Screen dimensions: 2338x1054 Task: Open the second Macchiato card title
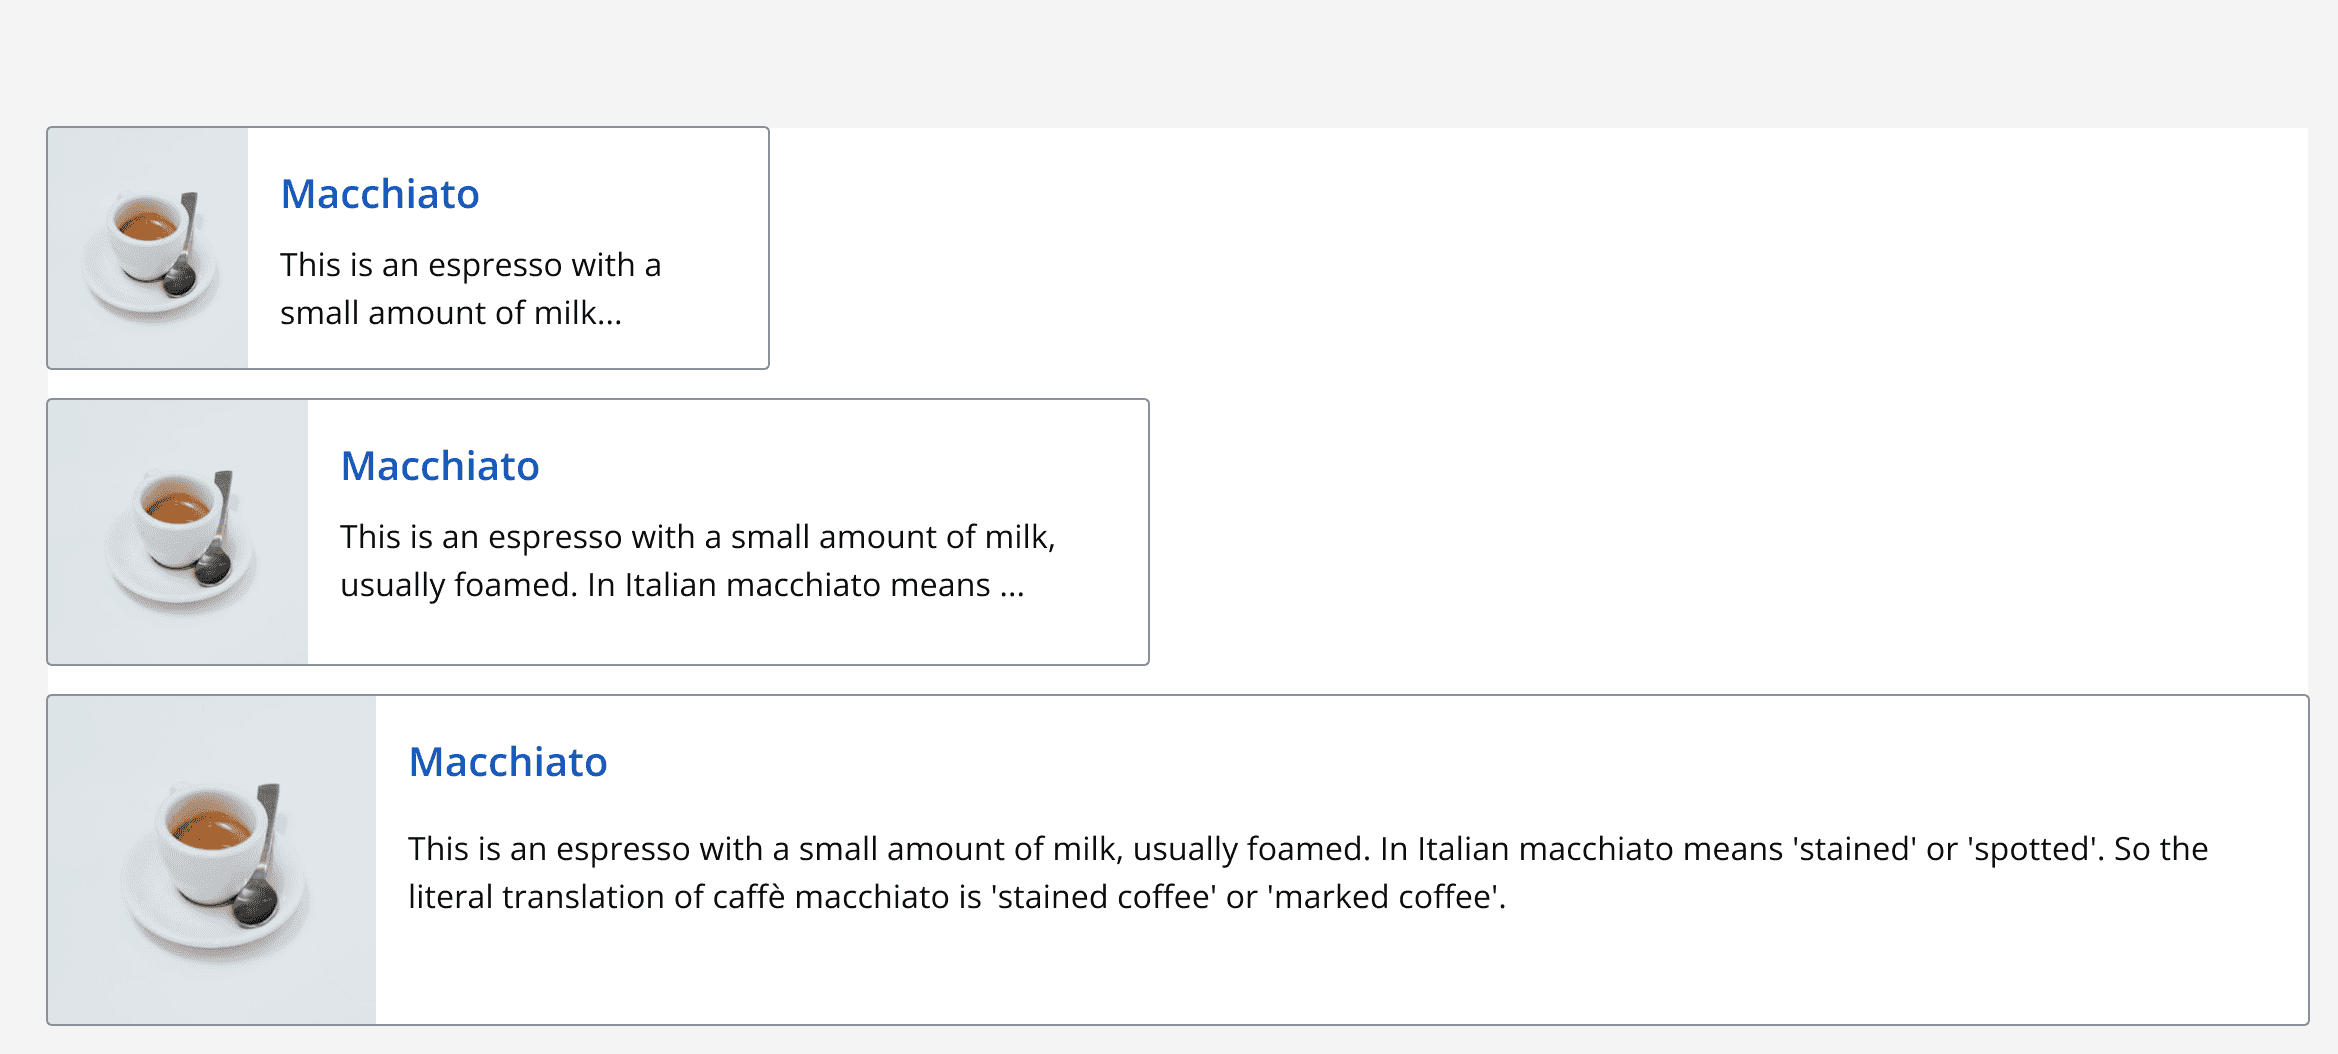pos(440,466)
